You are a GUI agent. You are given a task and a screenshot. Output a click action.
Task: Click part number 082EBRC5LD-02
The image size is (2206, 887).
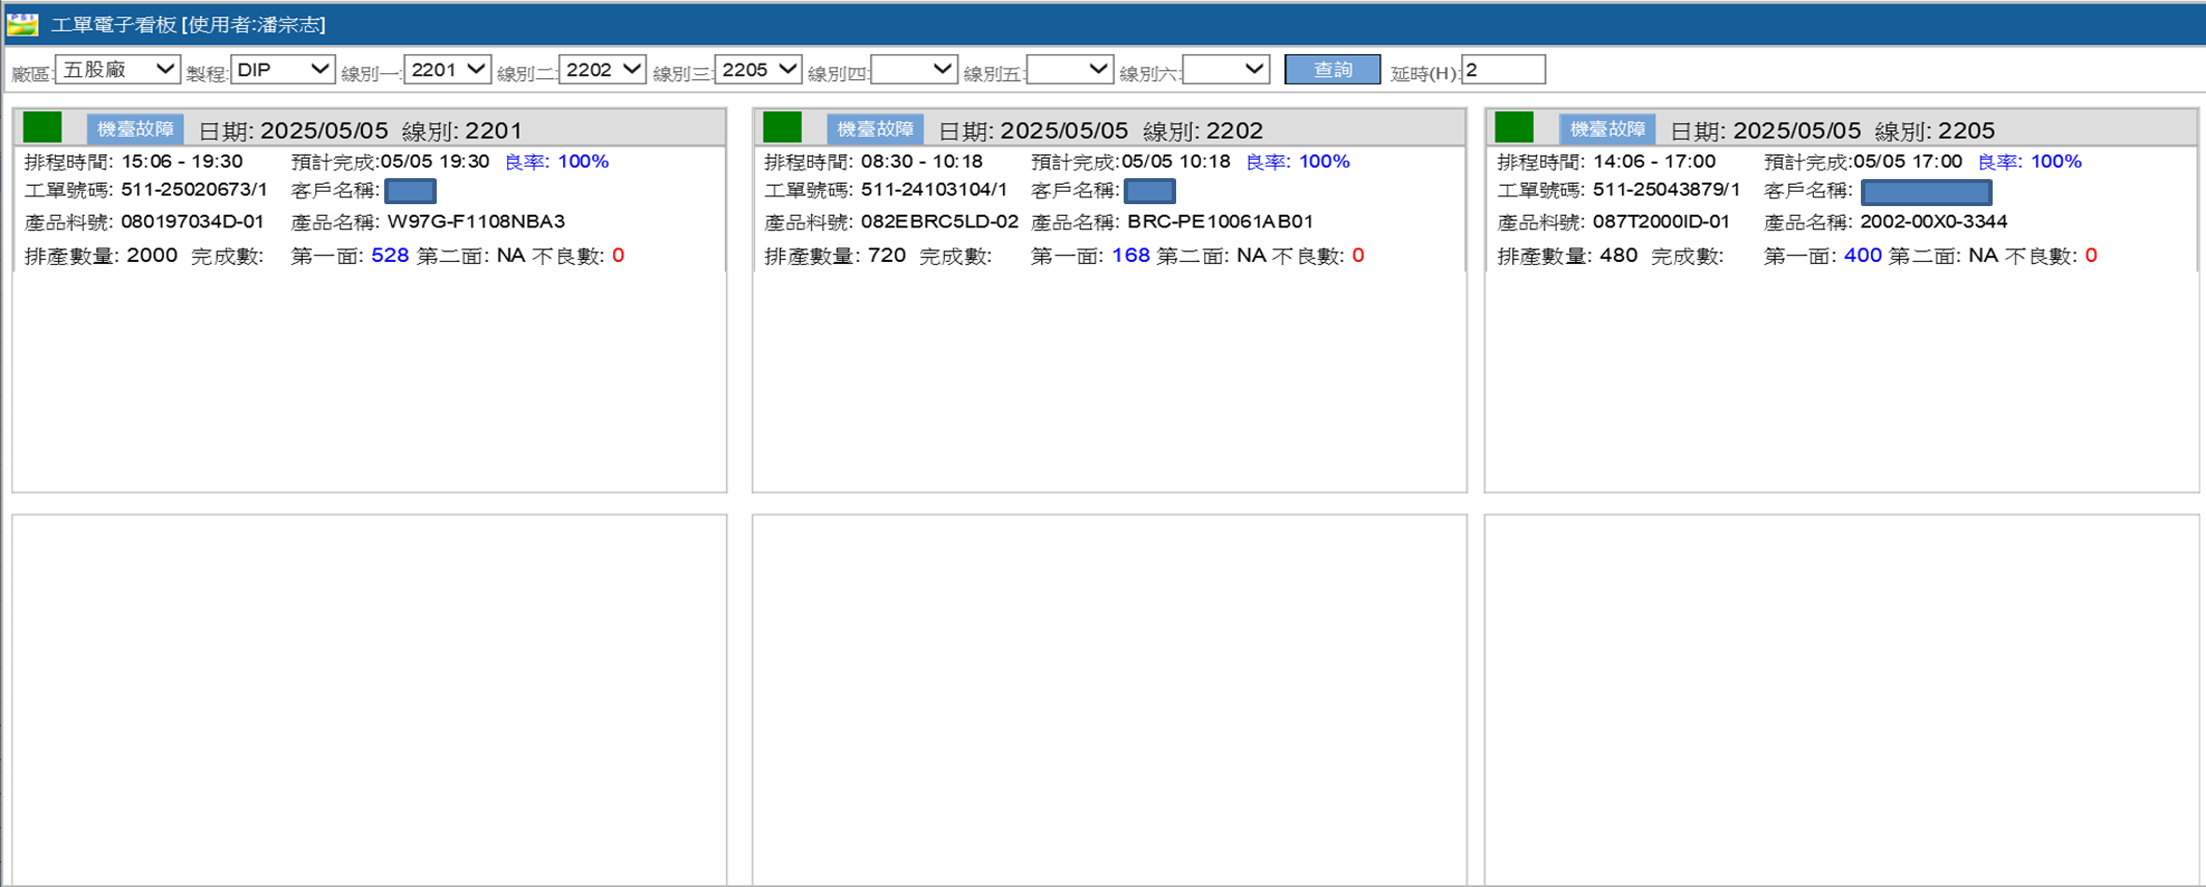point(940,222)
